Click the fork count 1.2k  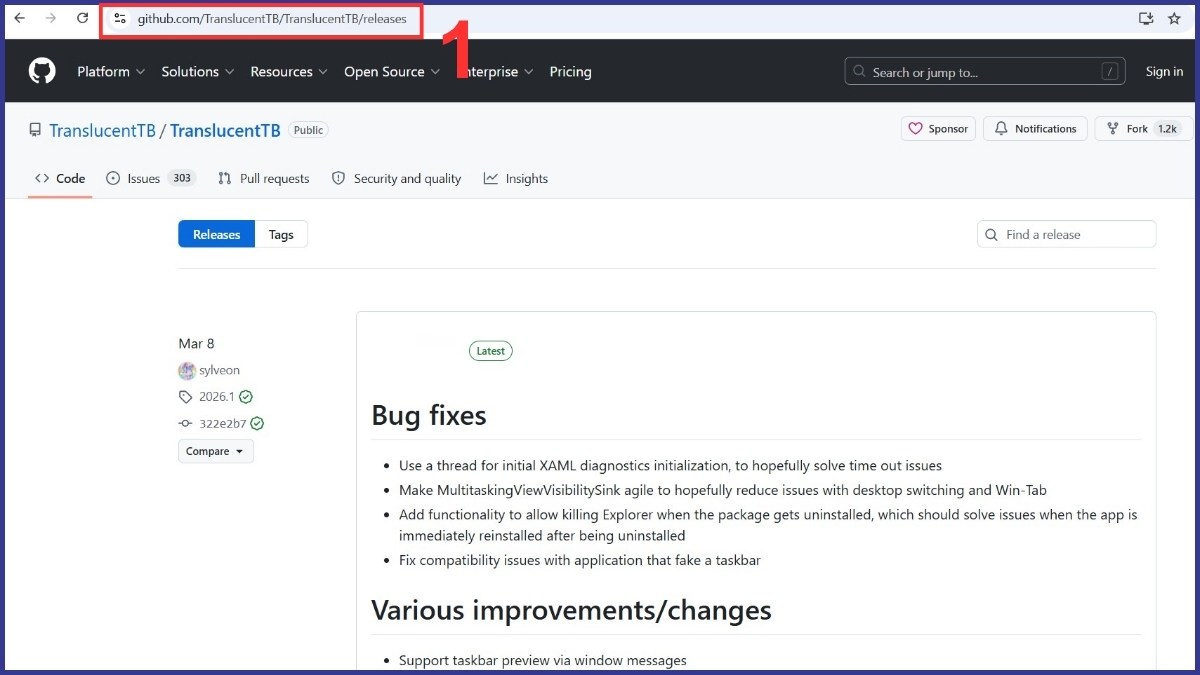pyautogui.click(x=1167, y=129)
